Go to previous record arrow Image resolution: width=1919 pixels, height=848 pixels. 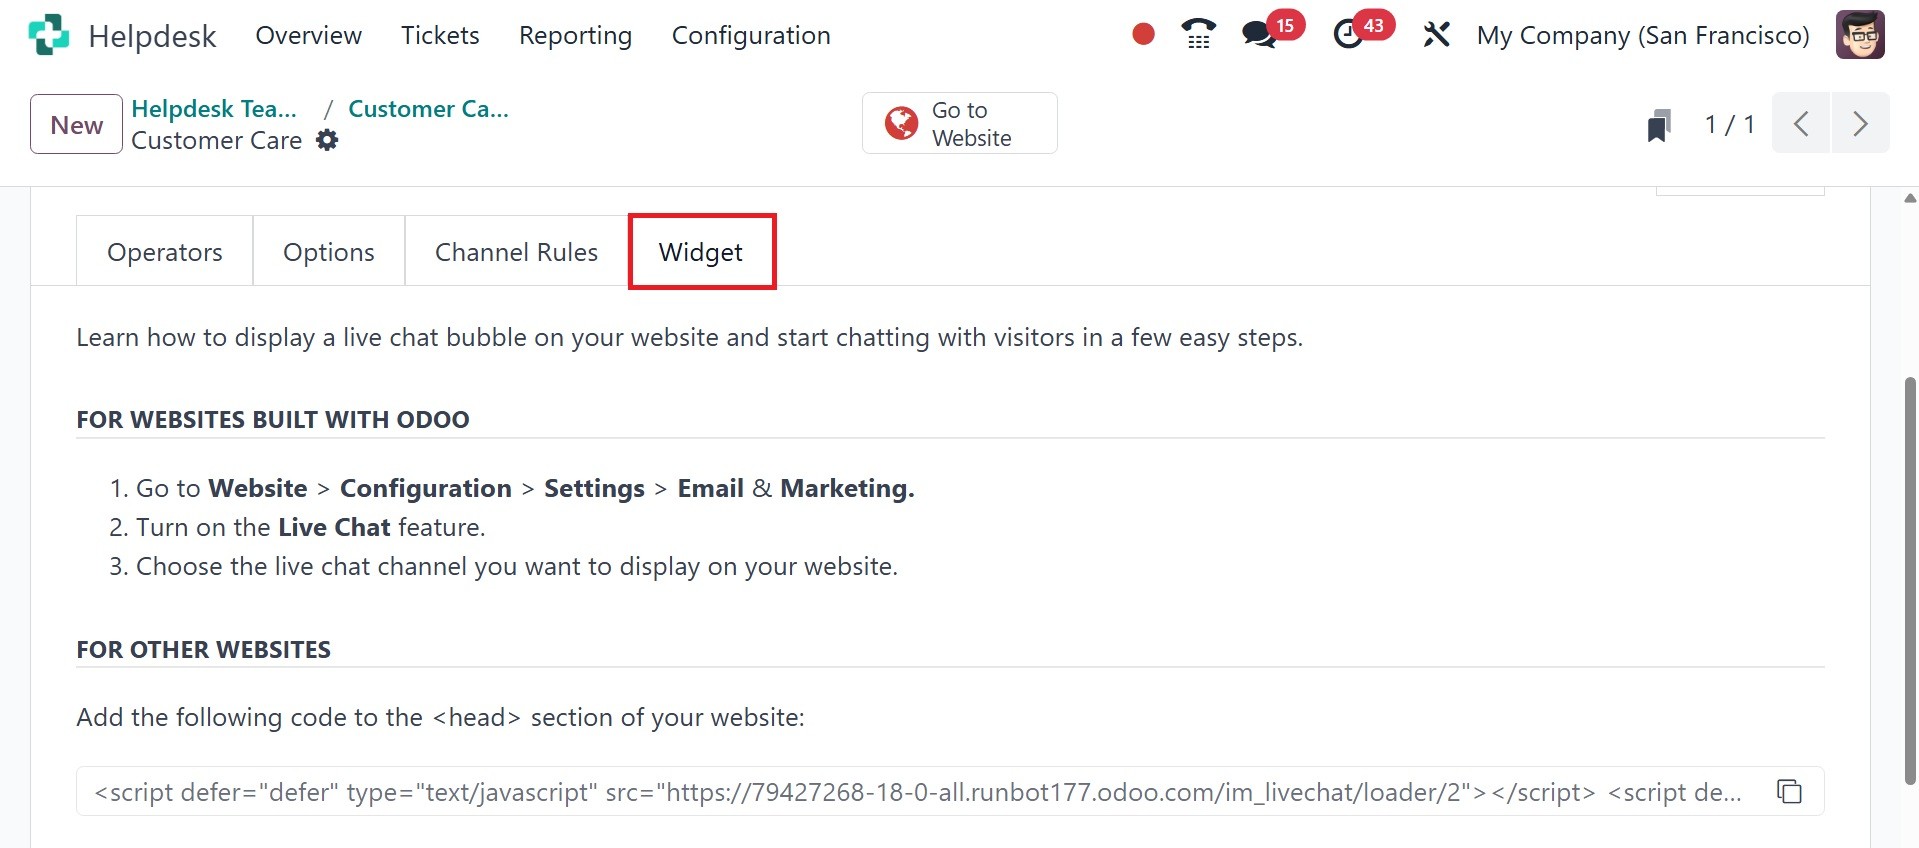pyautogui.click(x=1801, y=124)
